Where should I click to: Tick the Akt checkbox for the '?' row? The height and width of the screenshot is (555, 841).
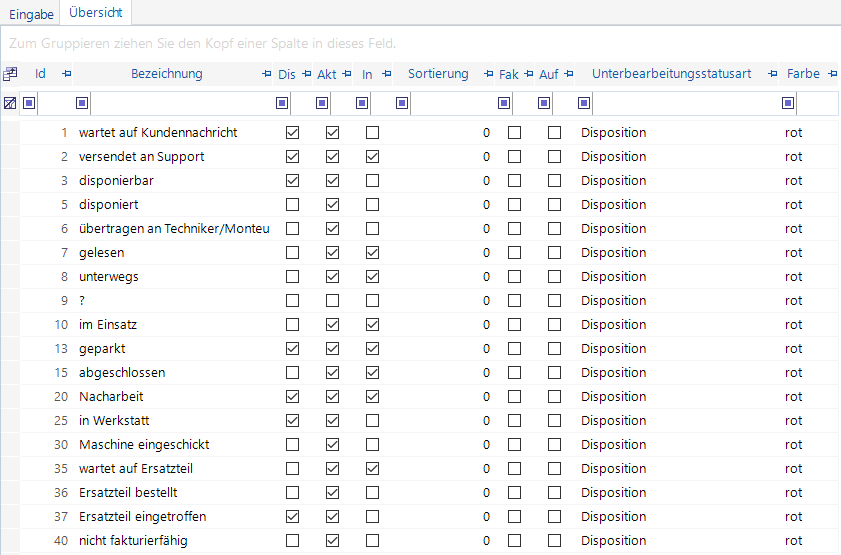(332, 301)
